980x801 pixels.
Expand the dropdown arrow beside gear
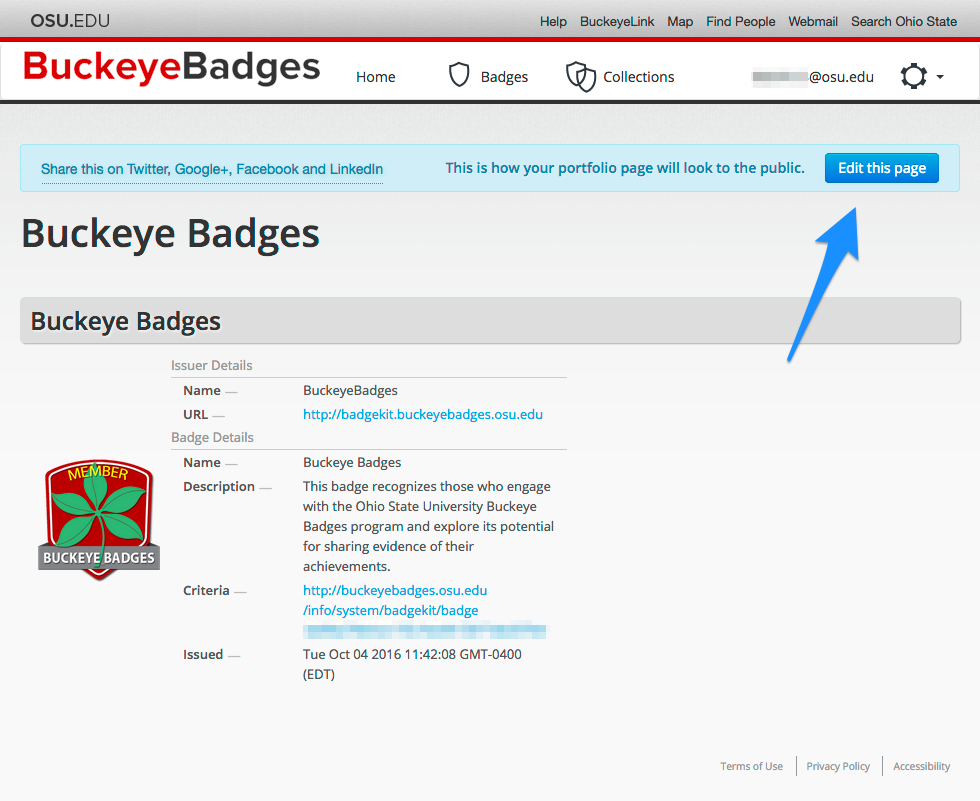[940, 77]
